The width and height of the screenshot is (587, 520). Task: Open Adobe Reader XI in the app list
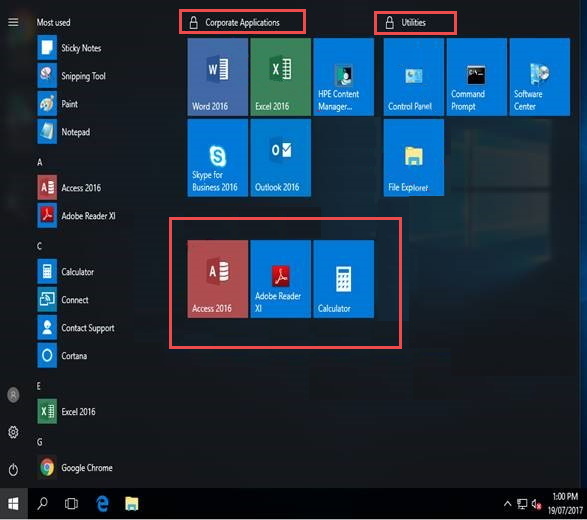tap(77, 216)
